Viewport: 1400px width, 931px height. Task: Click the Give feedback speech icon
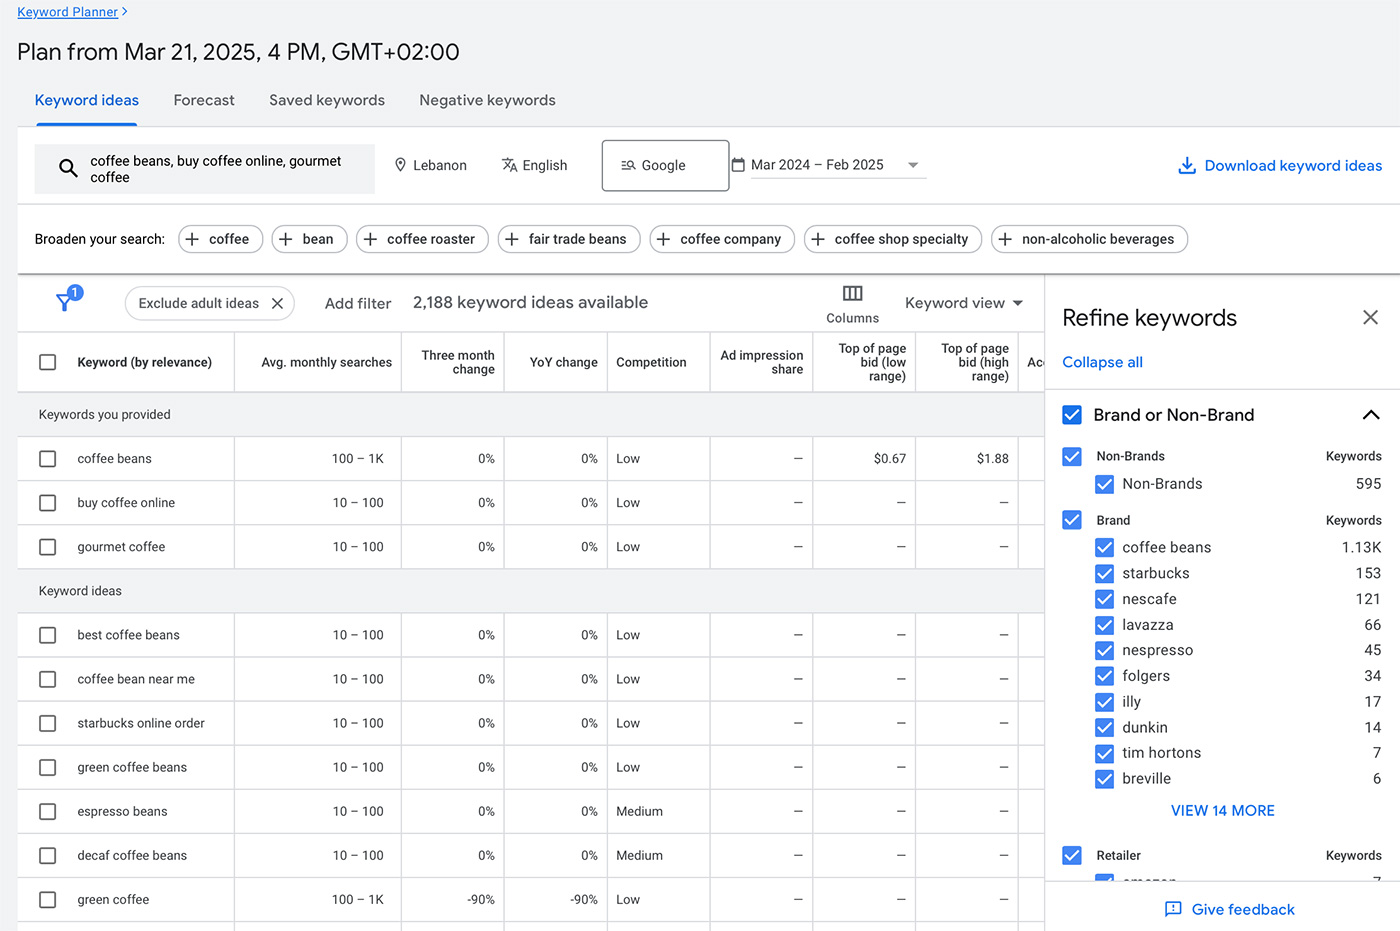coord(1173,909)
